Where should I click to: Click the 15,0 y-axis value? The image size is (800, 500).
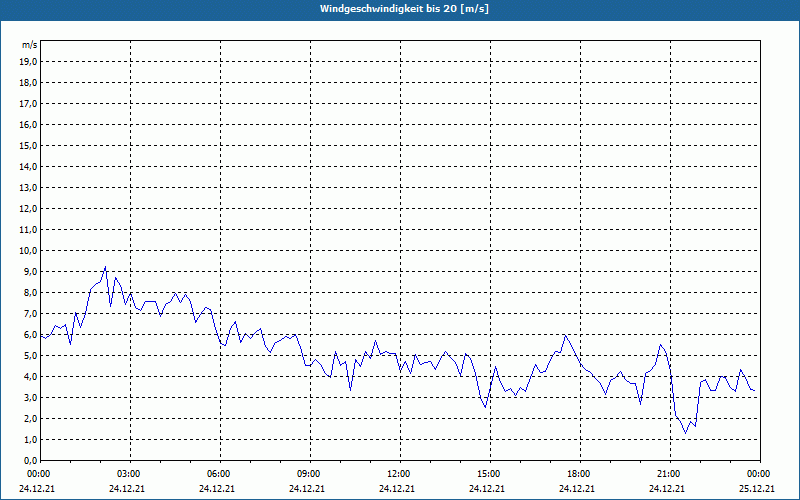[x=29, y=145]
